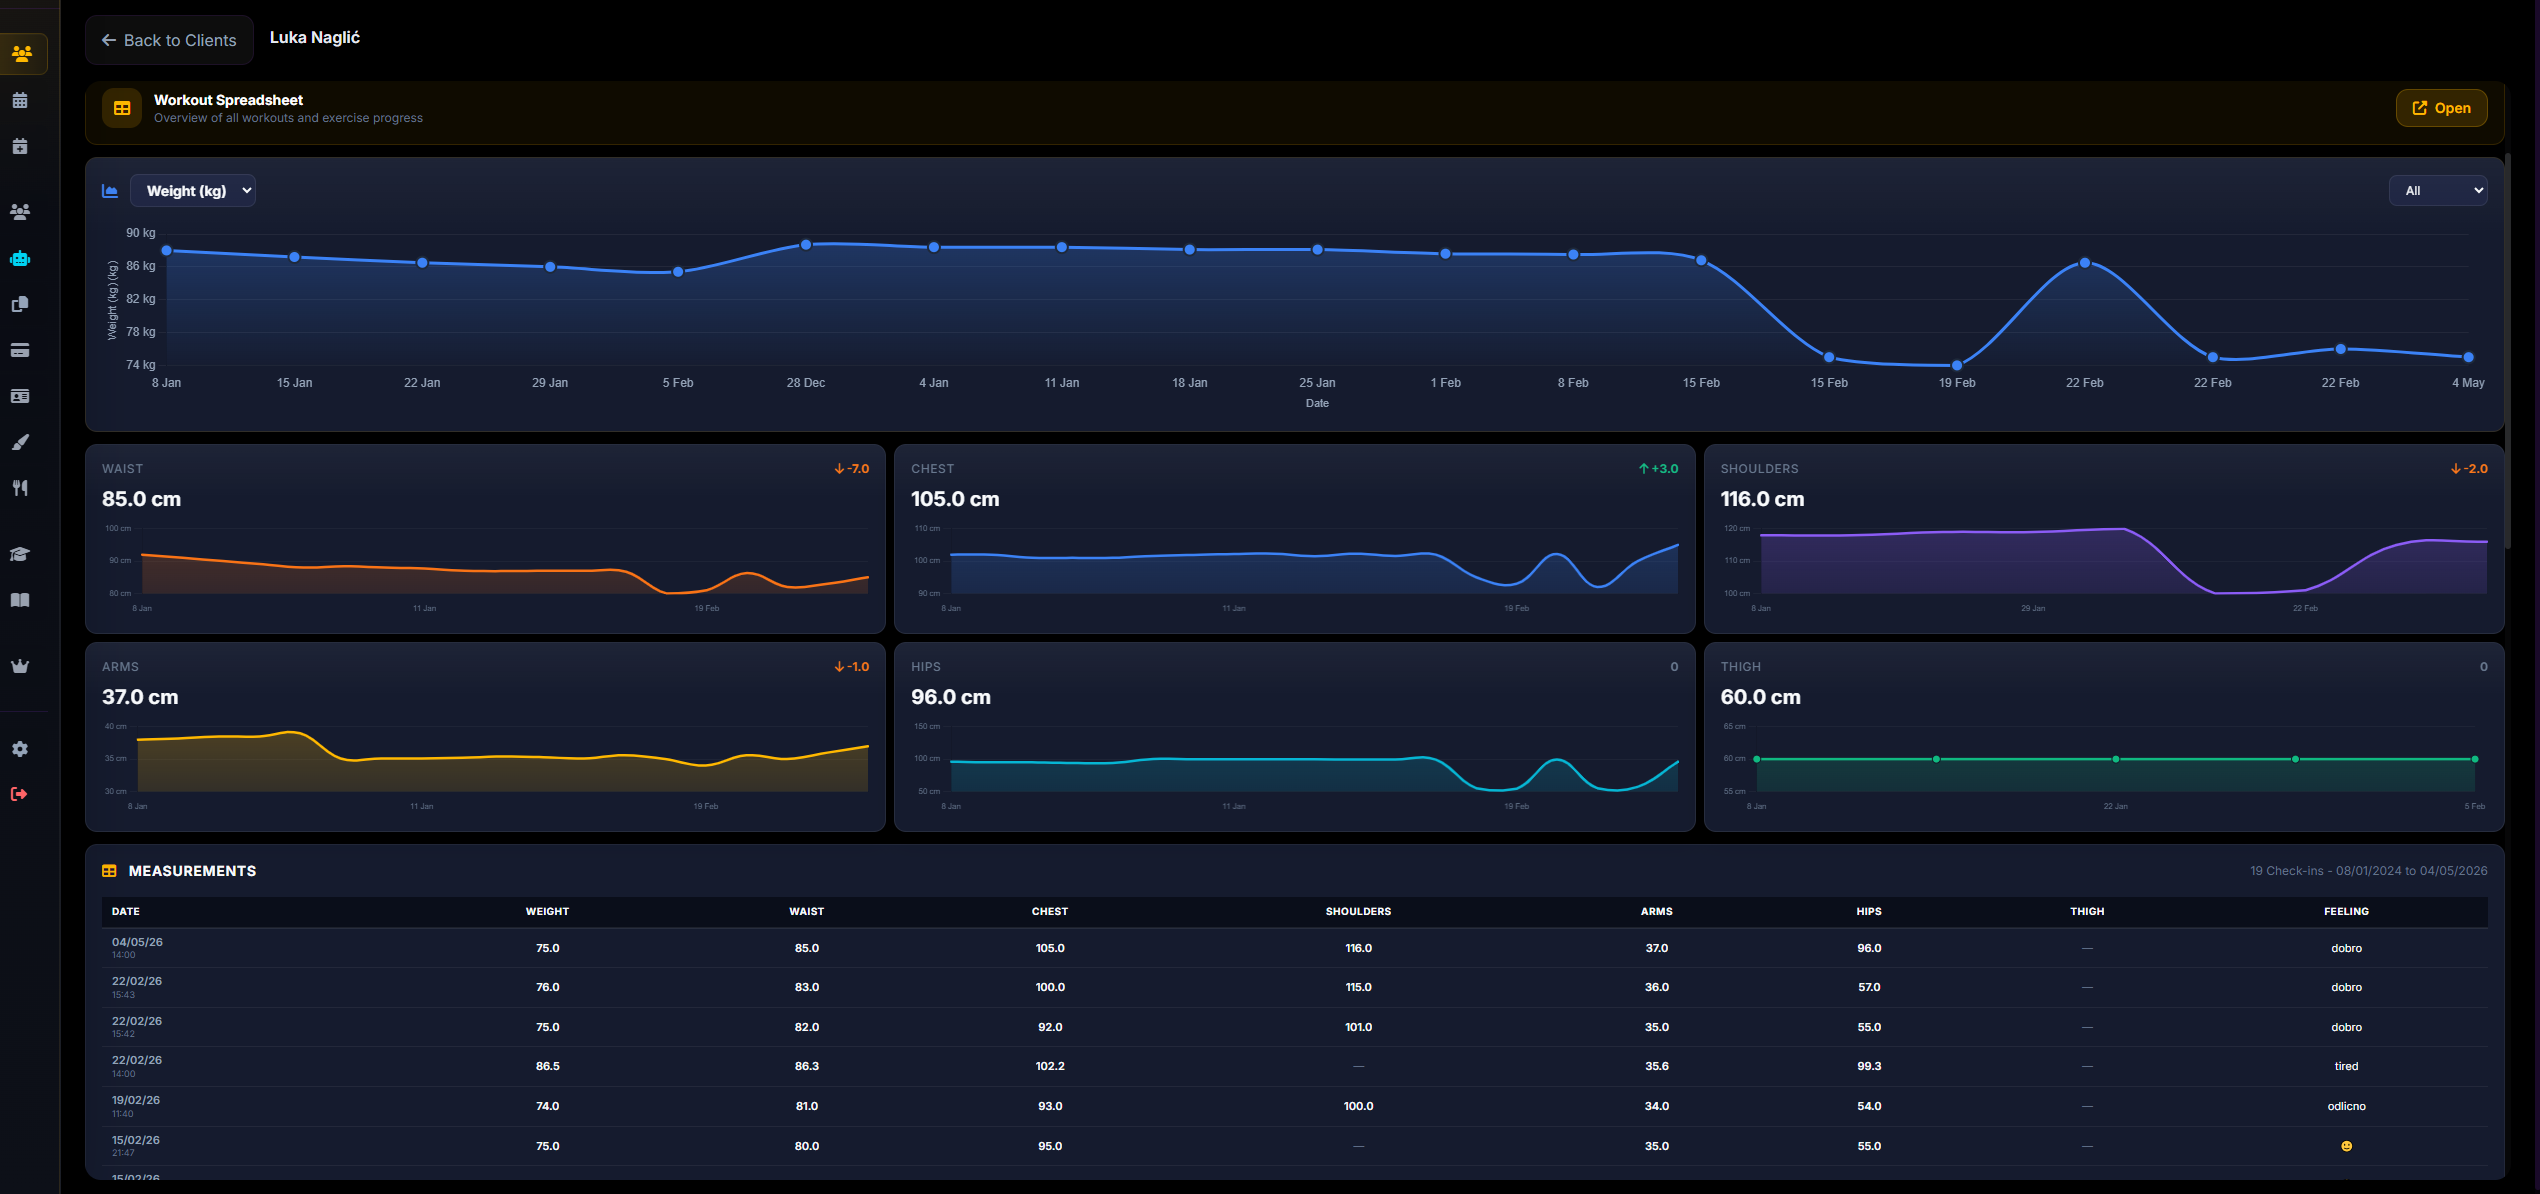Click the CHEST column header

click(1050, 911)
